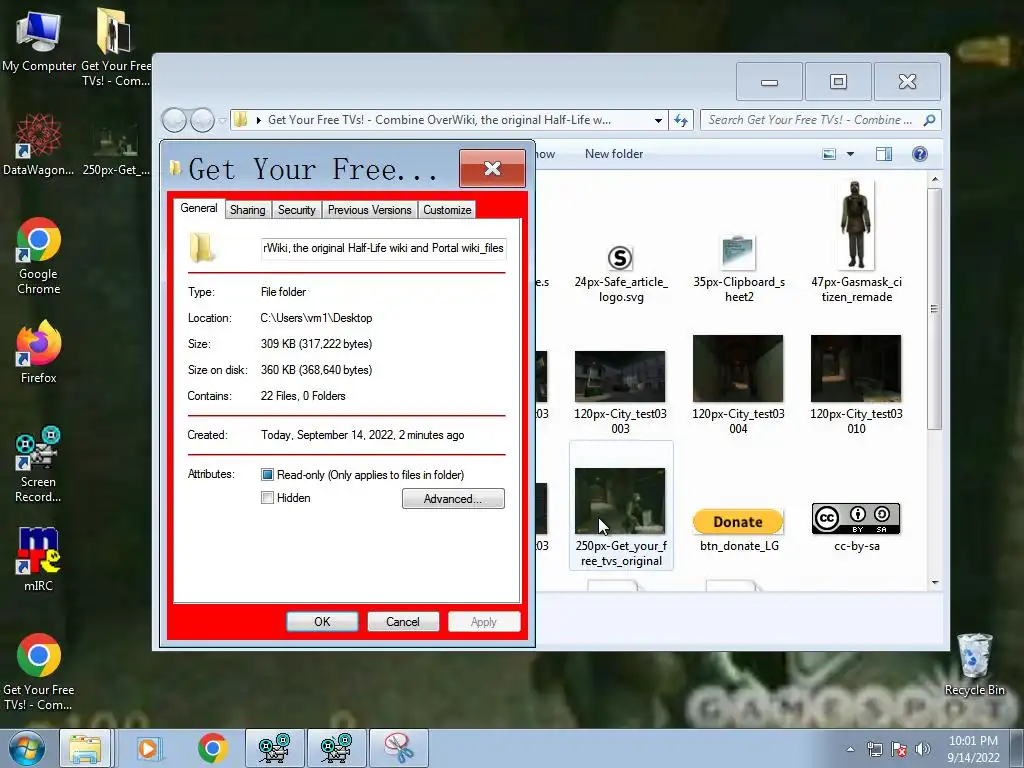Click the Explorer back navigation button
This screenshot has width=1024, height=768.
click(x=174, y=120)
